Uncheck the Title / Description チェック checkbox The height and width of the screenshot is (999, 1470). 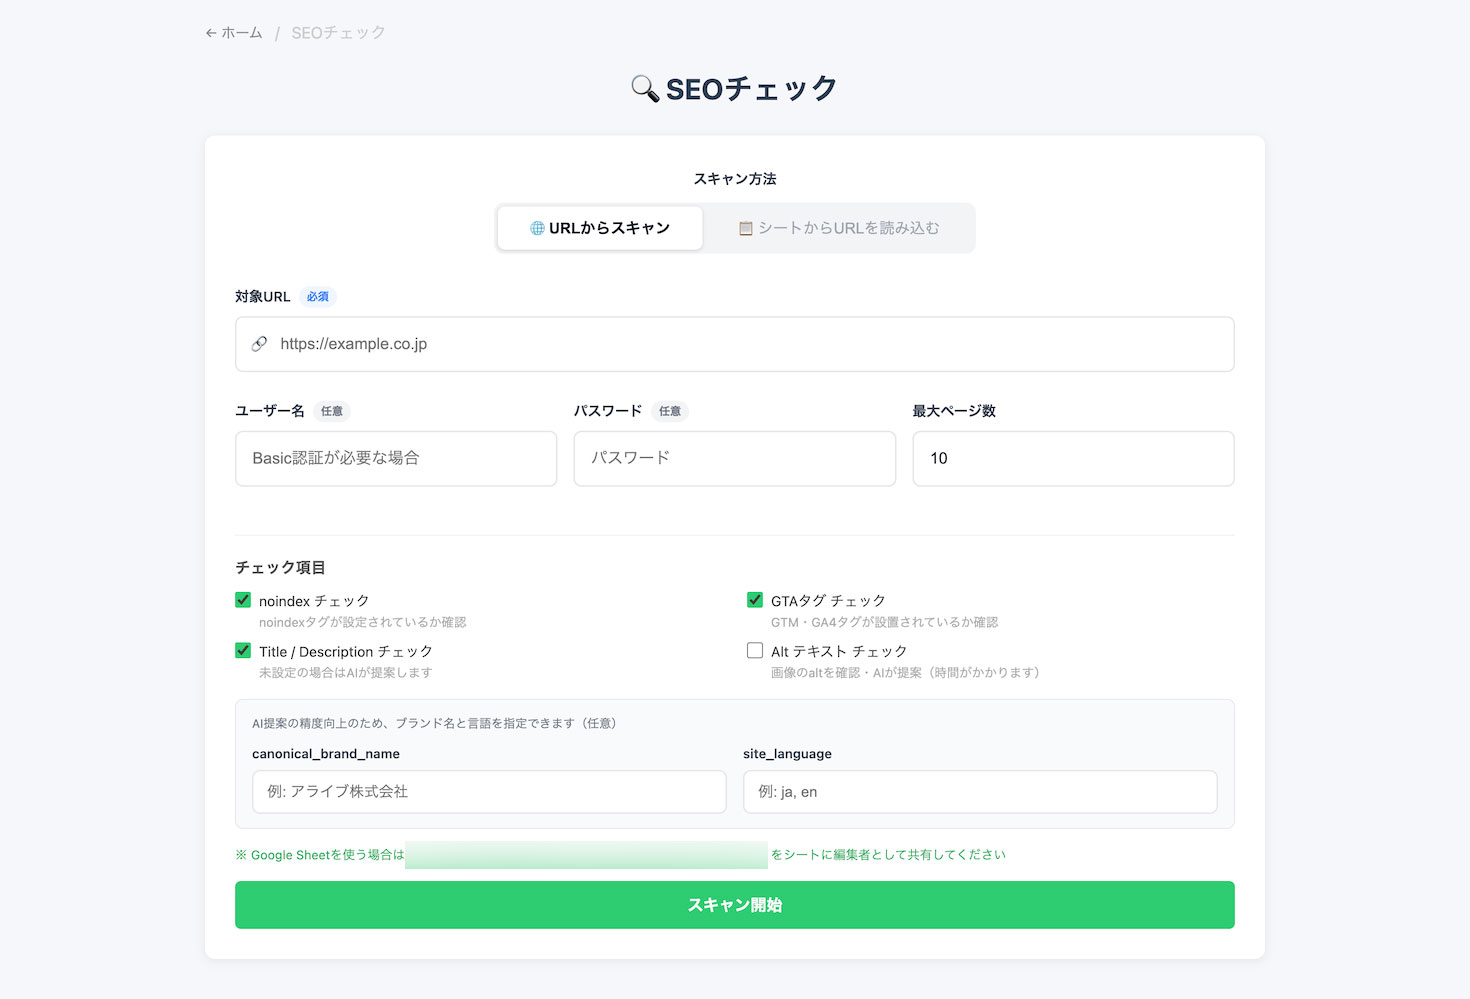tap(243, 650)
